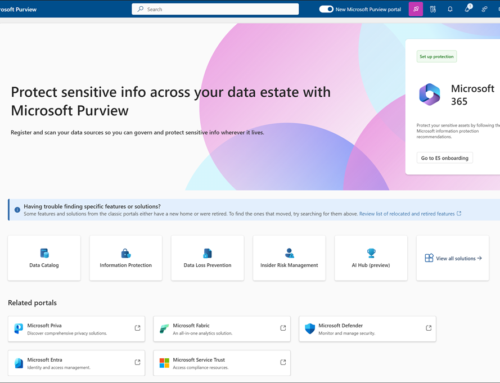Image resolution: width=500 pixels, height=383 pixels.
Task: Open the AI Hub (preview) card
Action: pos(371,258)
